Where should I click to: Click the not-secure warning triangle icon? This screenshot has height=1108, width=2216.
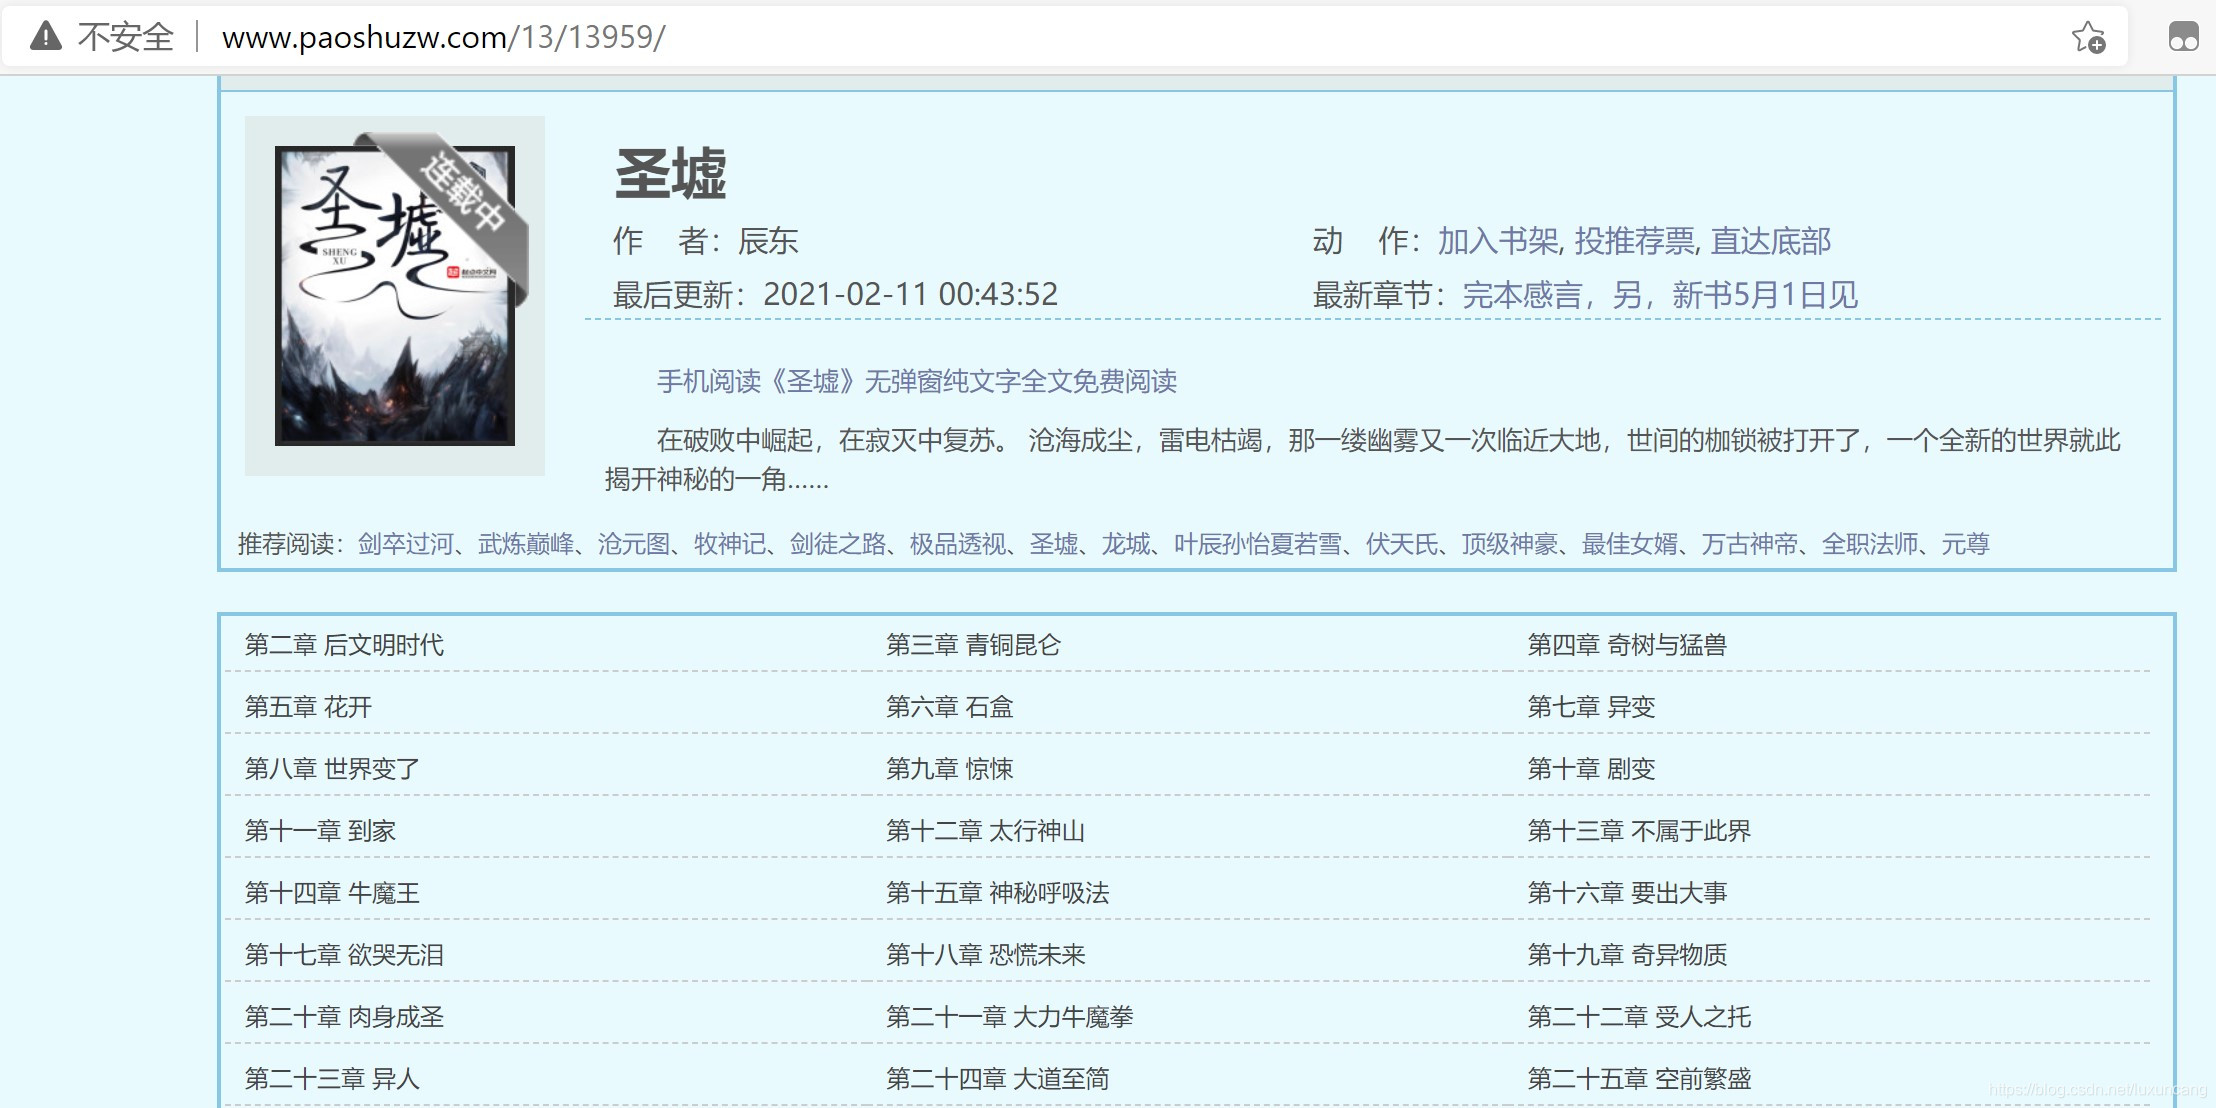[46, 37]
